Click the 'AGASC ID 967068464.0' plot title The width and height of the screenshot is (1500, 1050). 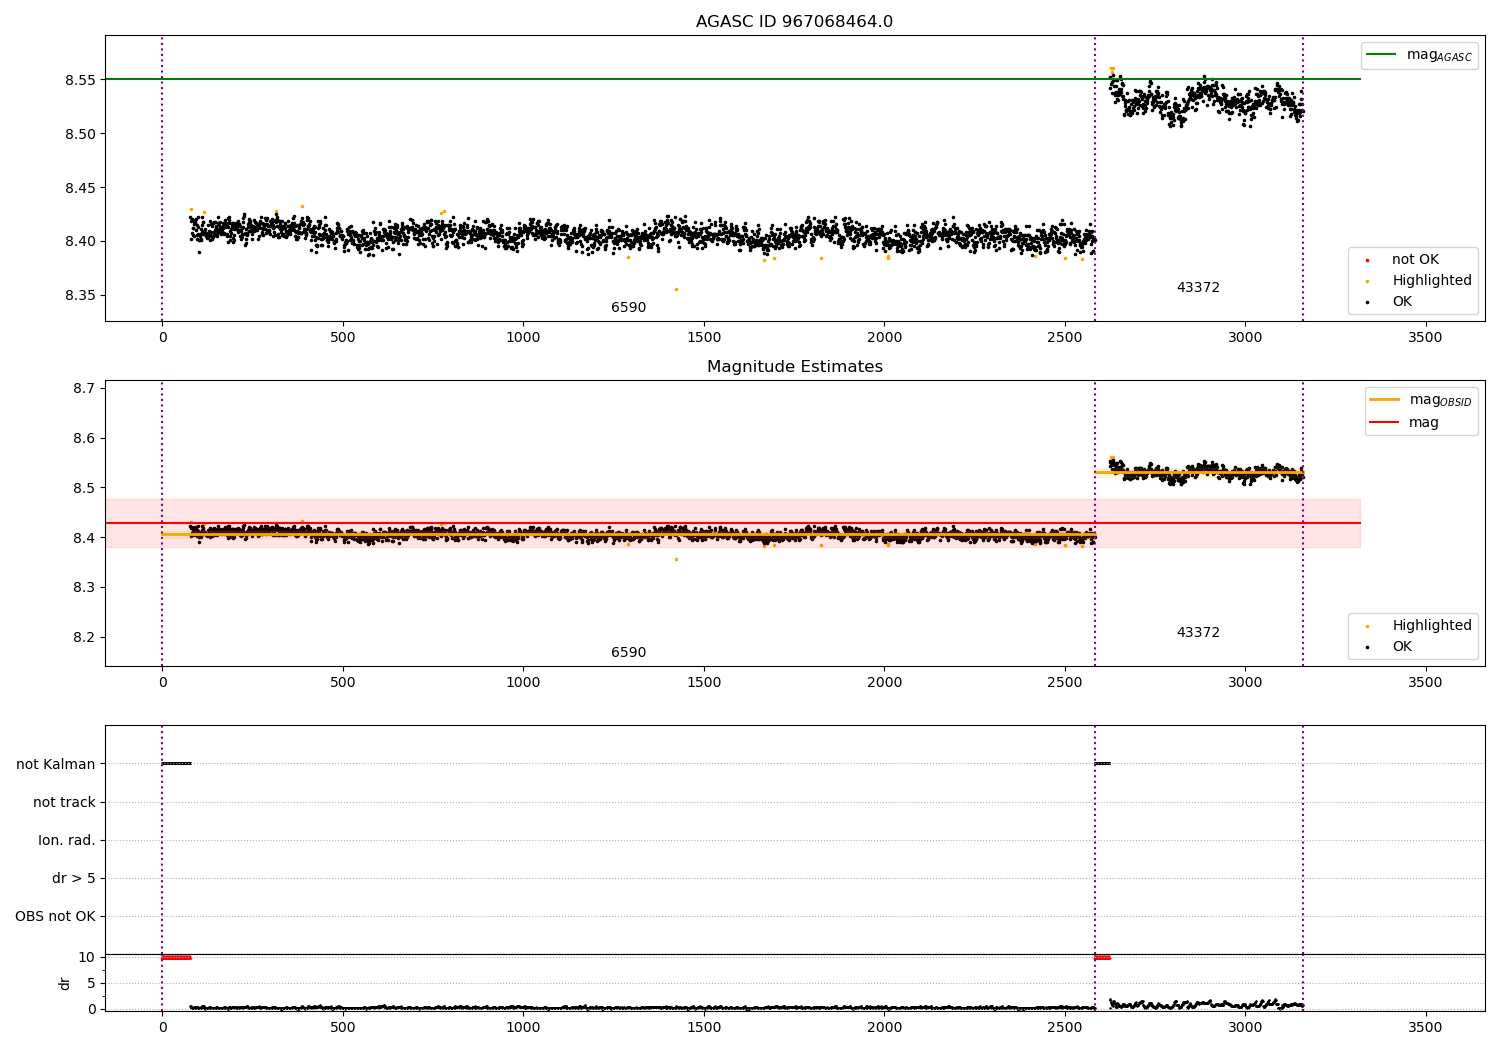(794, 22)
